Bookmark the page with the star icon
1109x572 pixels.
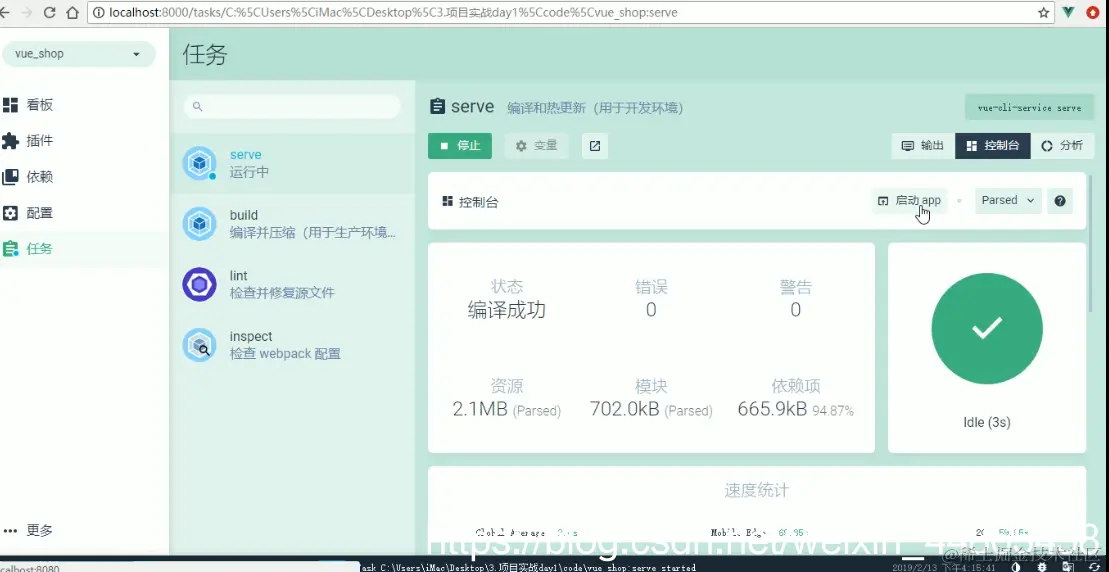pyautogui.click(x=1043, y=12)
